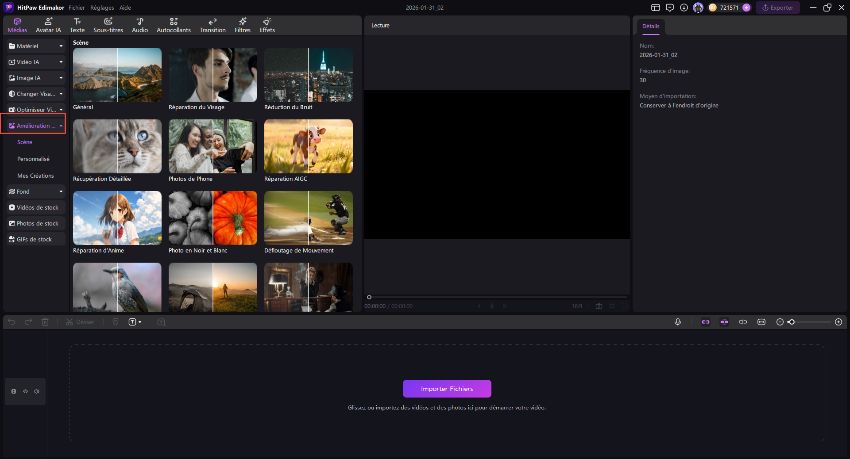The height and width of the screenshot is (459, 850).
Task: Expand the Matériel dropdown in sidebar
Action: pyautogui.click(x=35, y=46)
